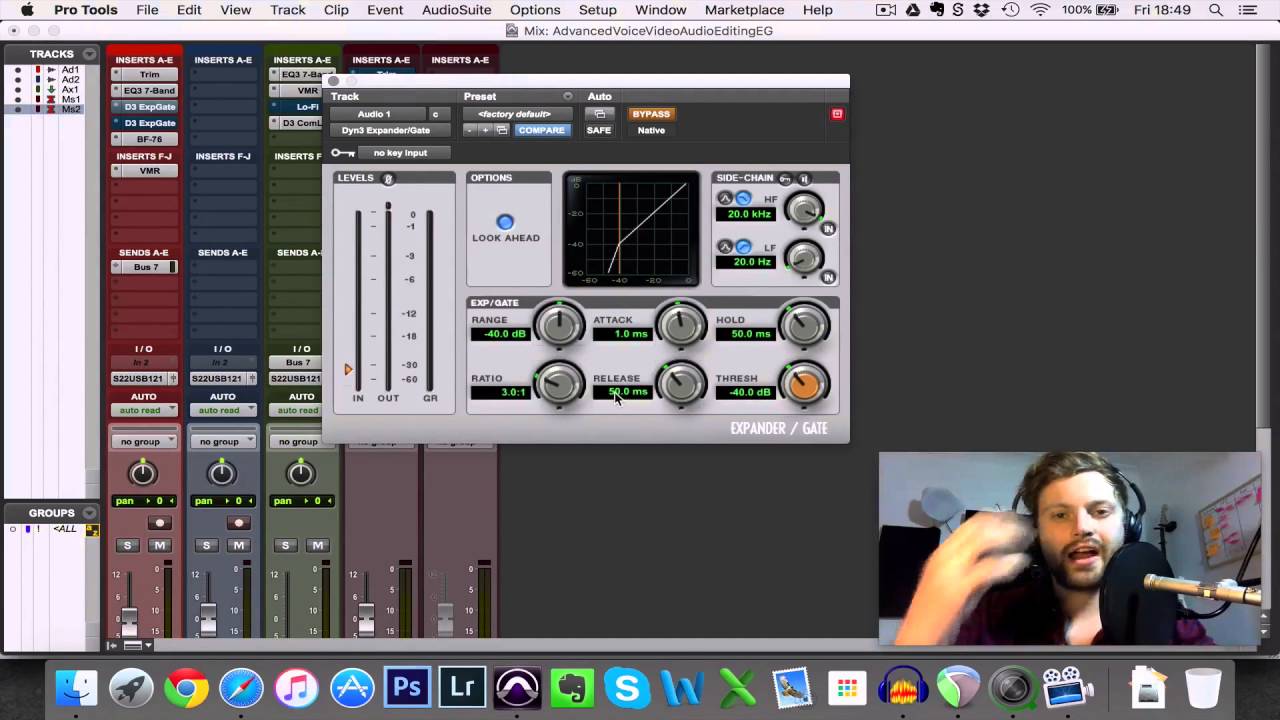
Task: Select the LF high-pass filter shape icon
Action: coord(743,246)
